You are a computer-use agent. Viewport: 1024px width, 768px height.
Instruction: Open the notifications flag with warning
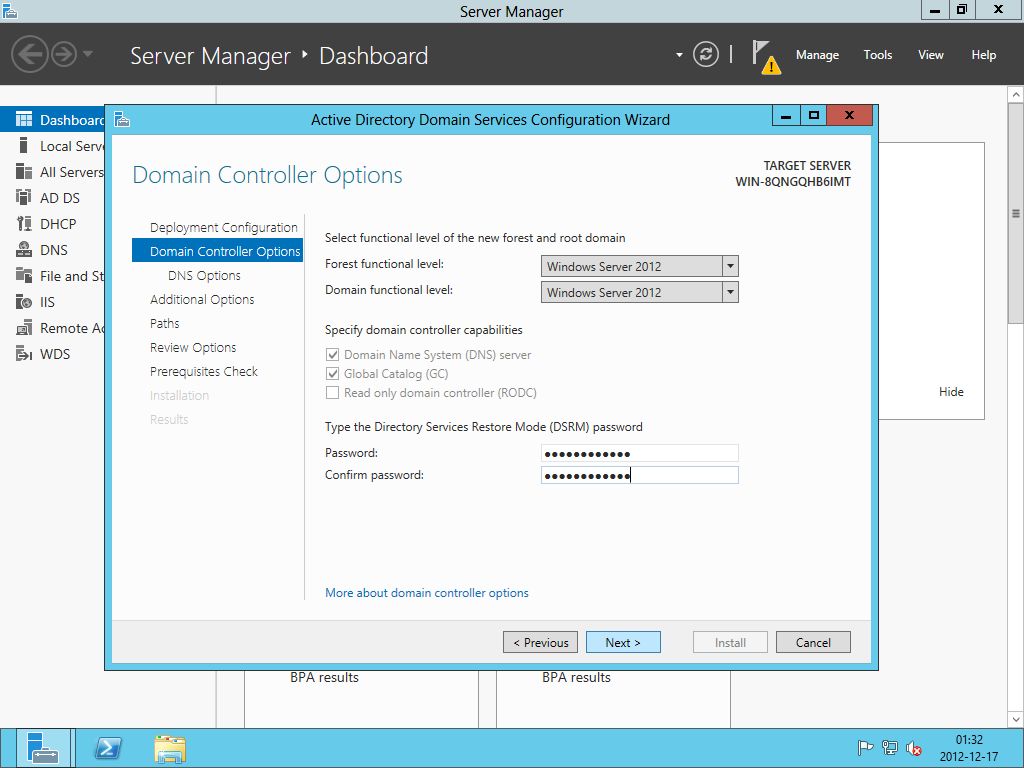pos(765,57)
